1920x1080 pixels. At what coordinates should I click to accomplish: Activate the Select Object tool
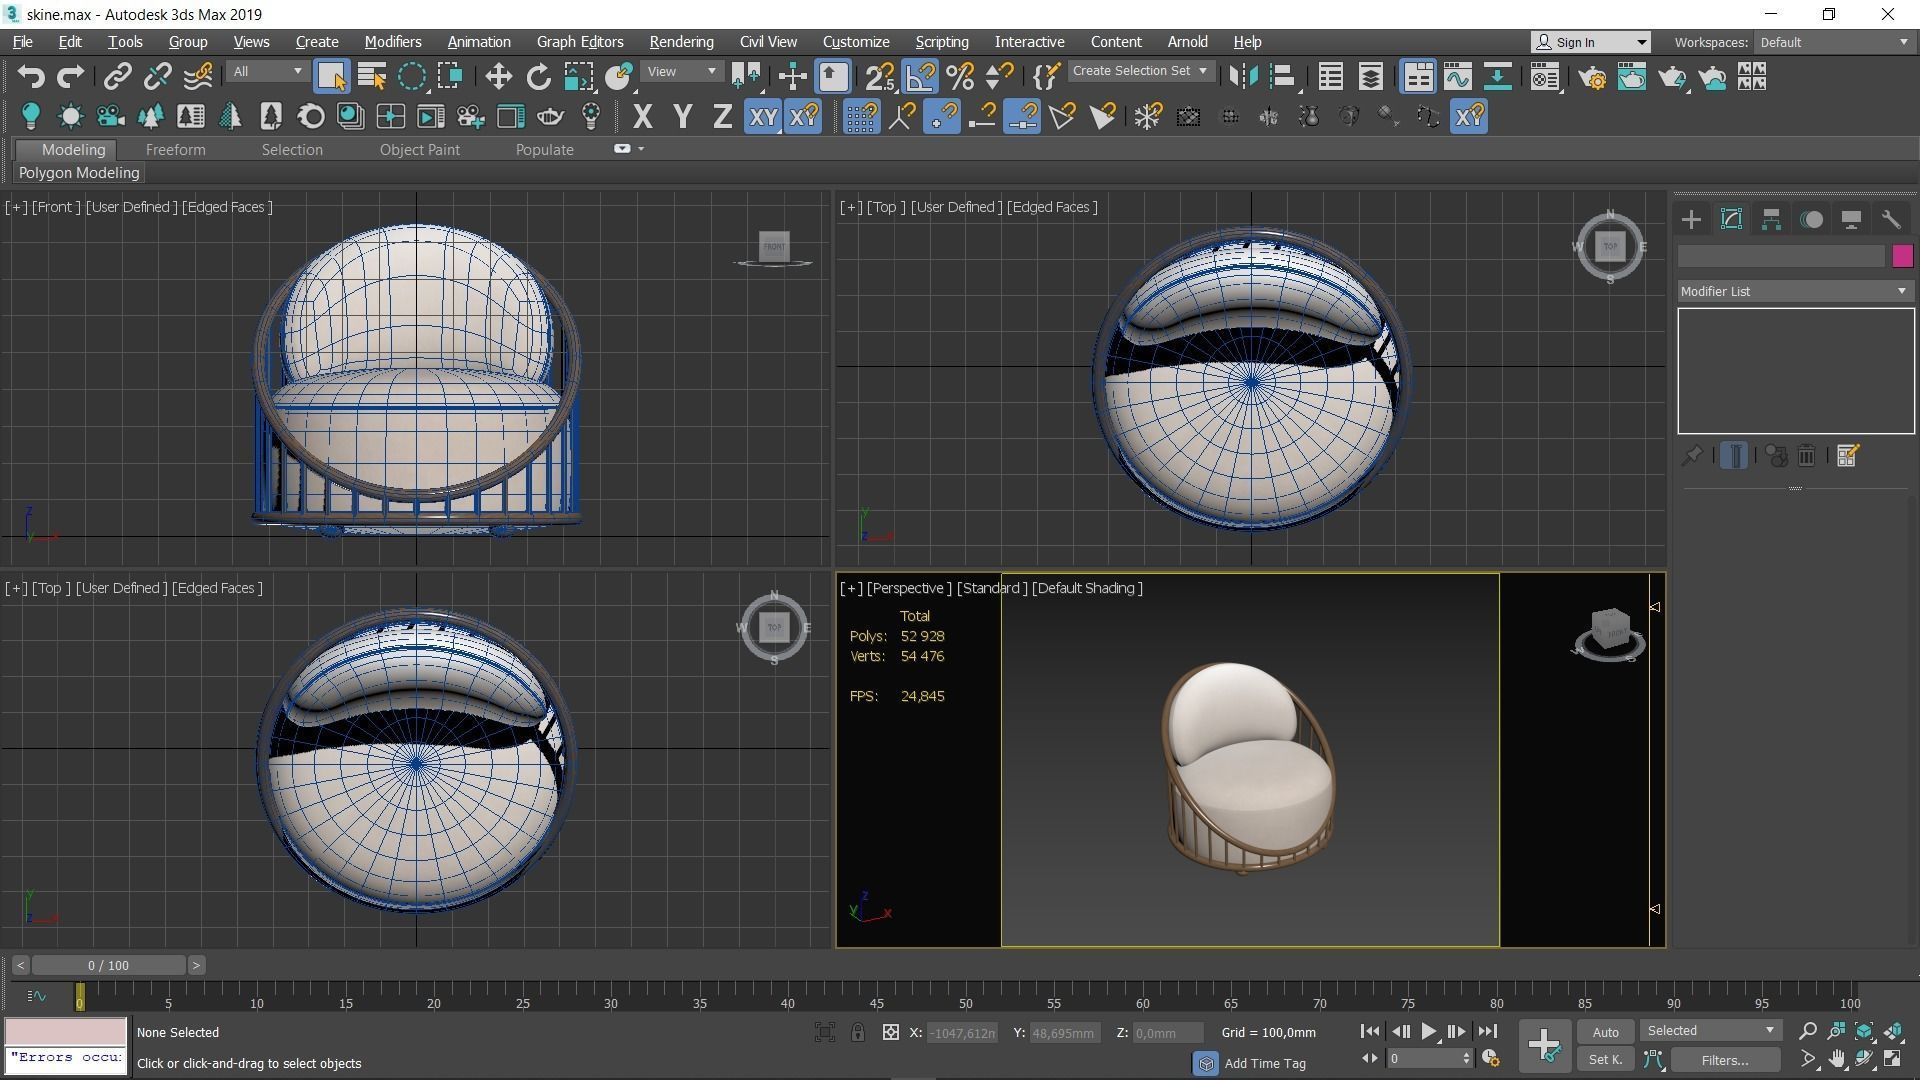(x=331, y=77)
